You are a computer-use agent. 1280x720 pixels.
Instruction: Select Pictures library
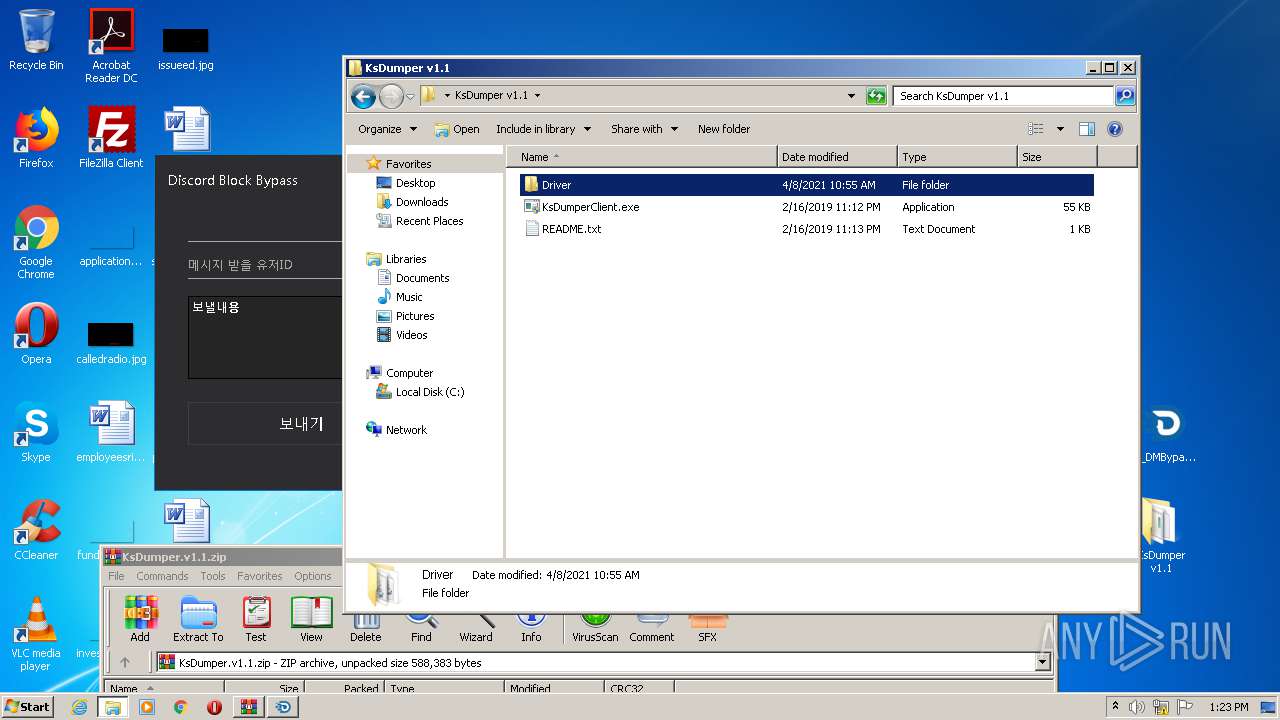point(405,316)
